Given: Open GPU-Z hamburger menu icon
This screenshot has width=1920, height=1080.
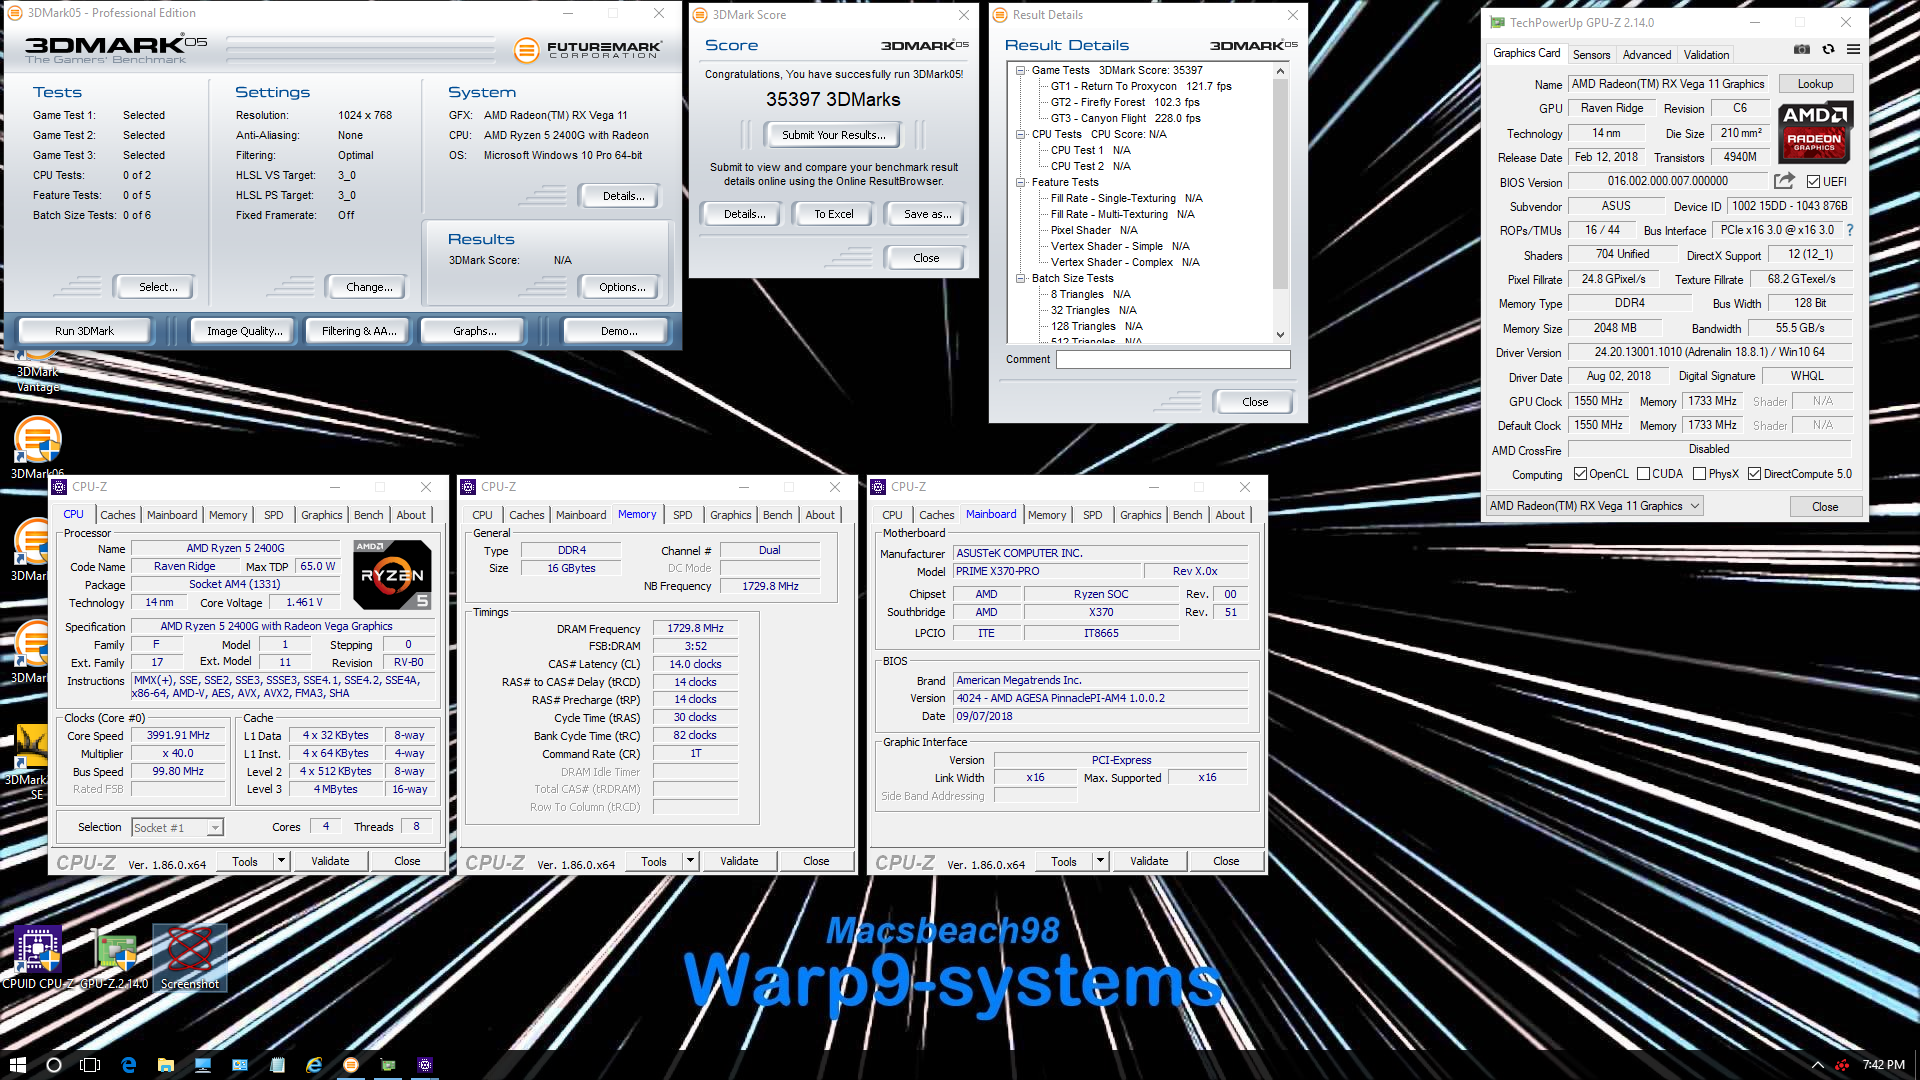Looking at the screenshot, I should click(x=1853, y=49).
